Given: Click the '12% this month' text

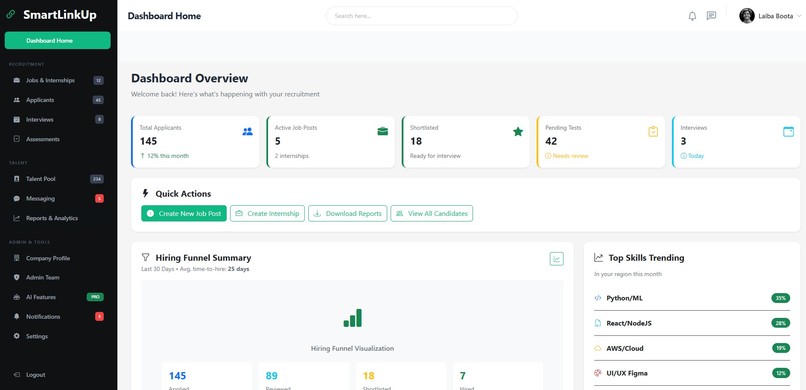Looking at the screenshot, I should (x=168, y=156).
